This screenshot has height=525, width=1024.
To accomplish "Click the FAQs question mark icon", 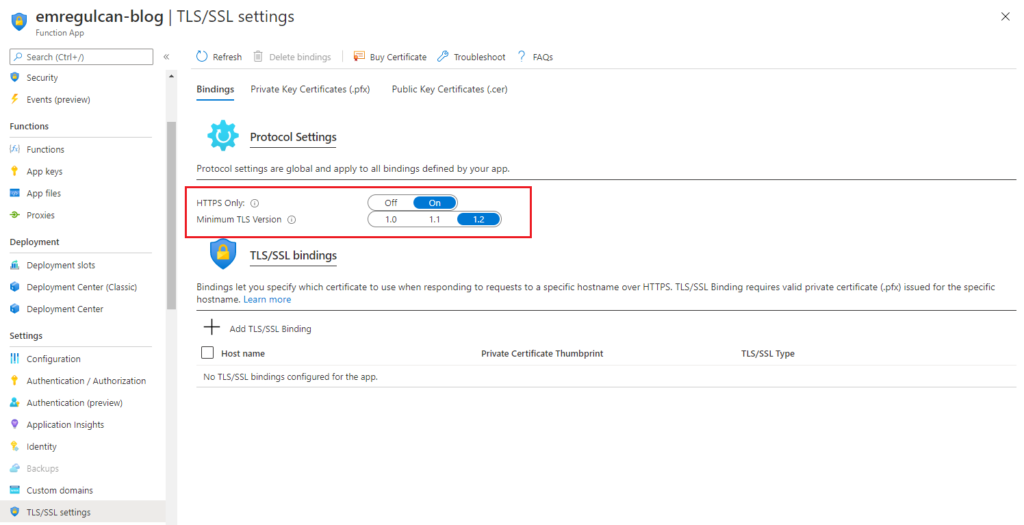I will 521,57.
